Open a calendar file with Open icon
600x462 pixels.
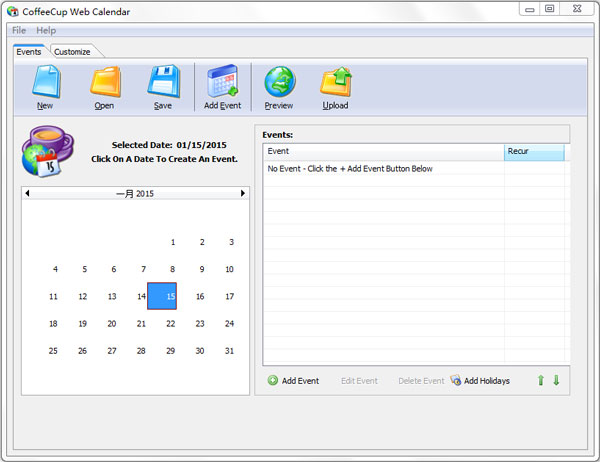coord(105,81)
